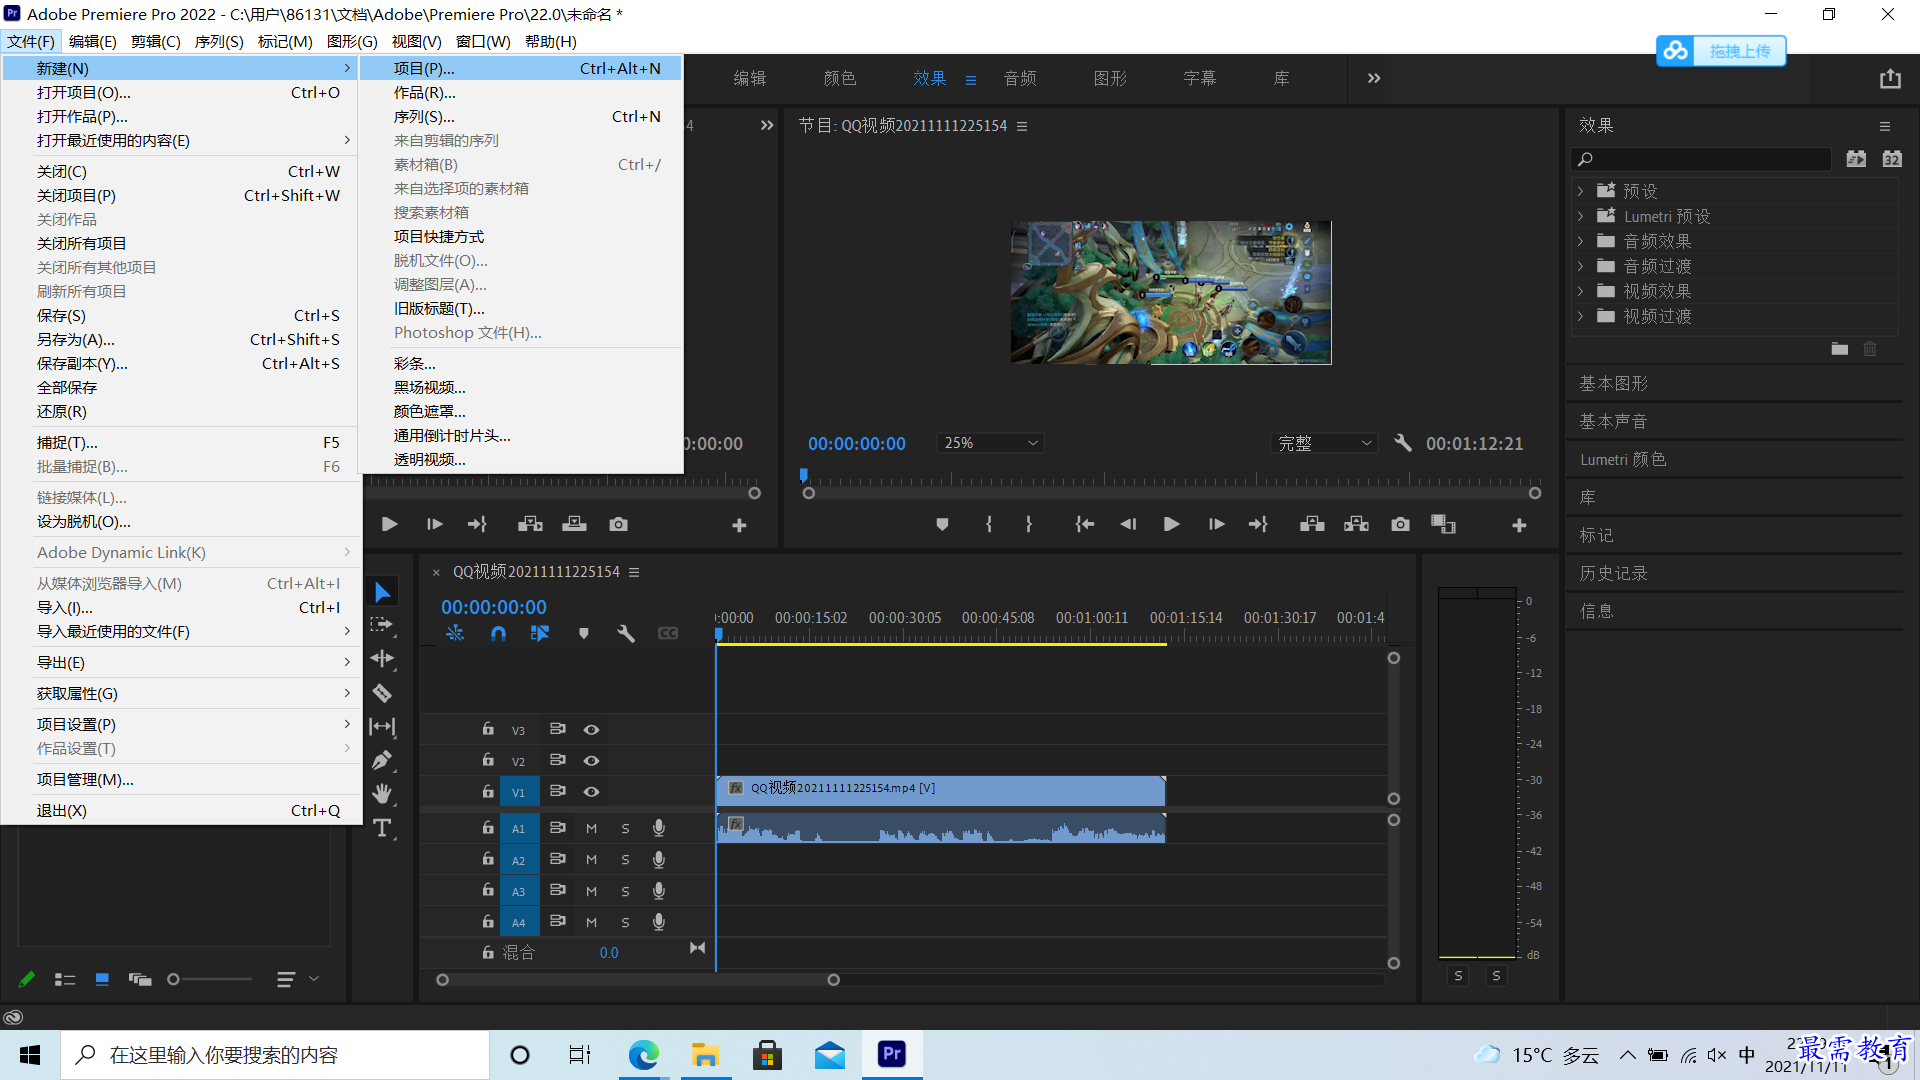Play the Program monitor sequence
Screen dimensions: 1920x1080
pyautogui.click(x=1171, y=524)
